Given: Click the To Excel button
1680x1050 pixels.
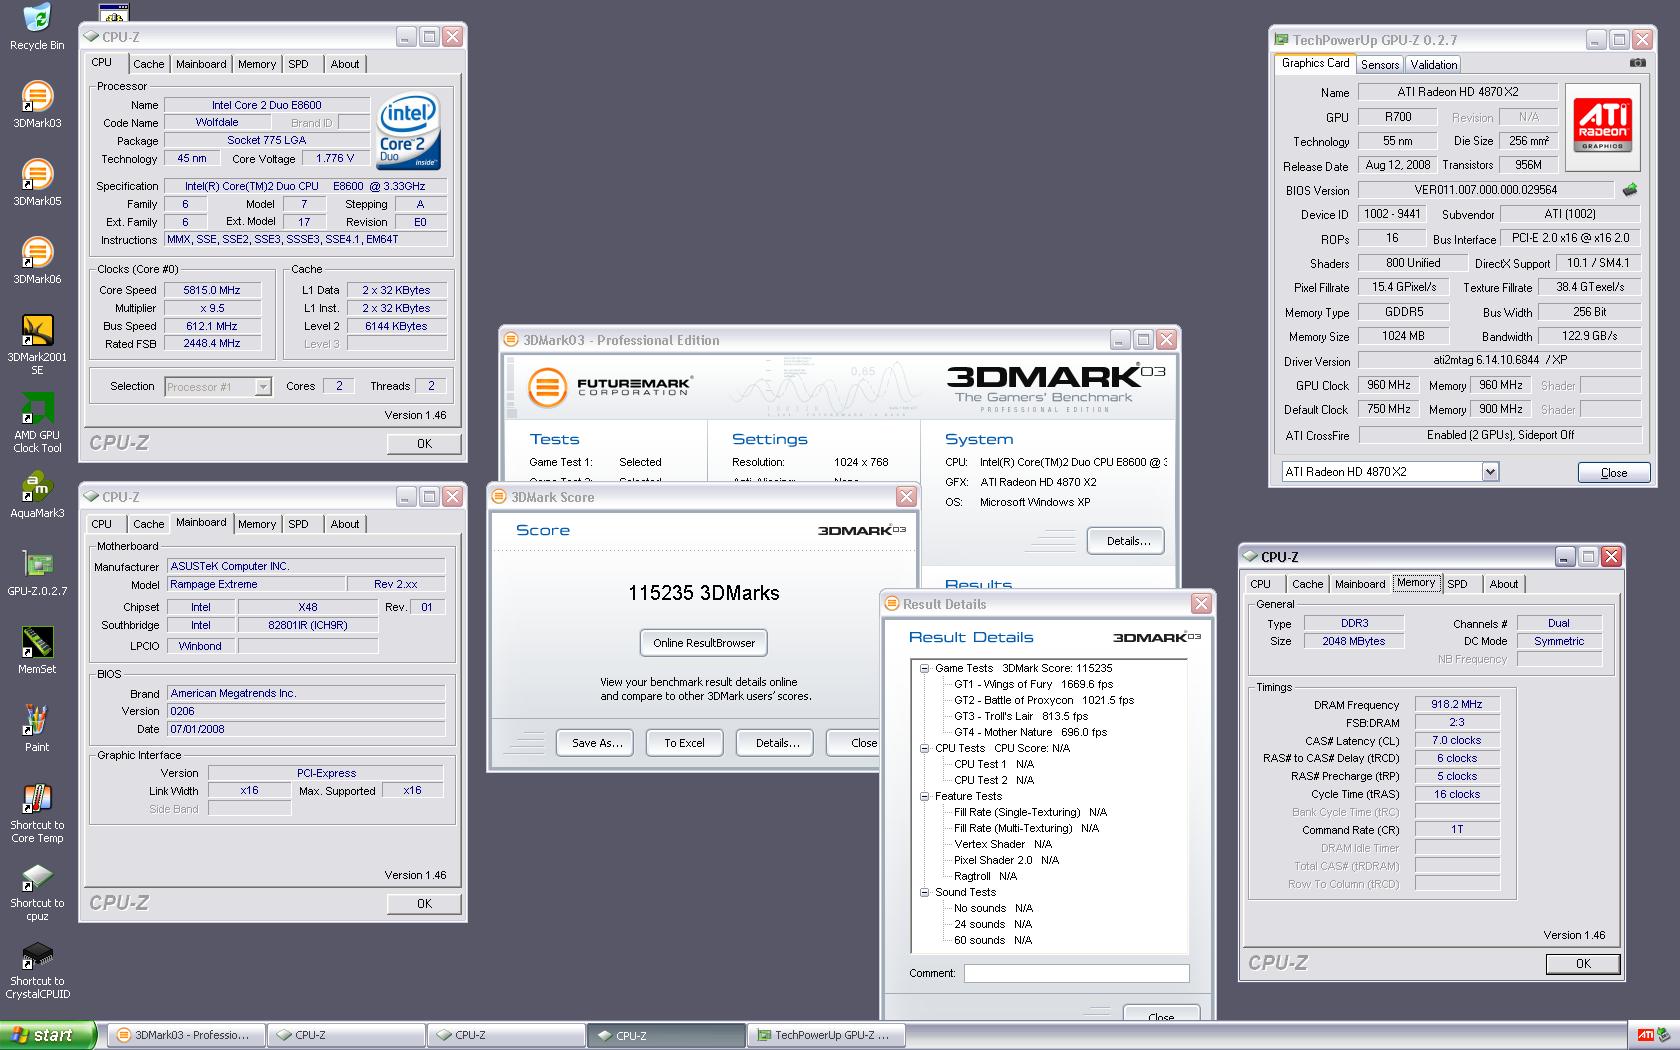Looking at the screenshot, I should click(684, 743).
